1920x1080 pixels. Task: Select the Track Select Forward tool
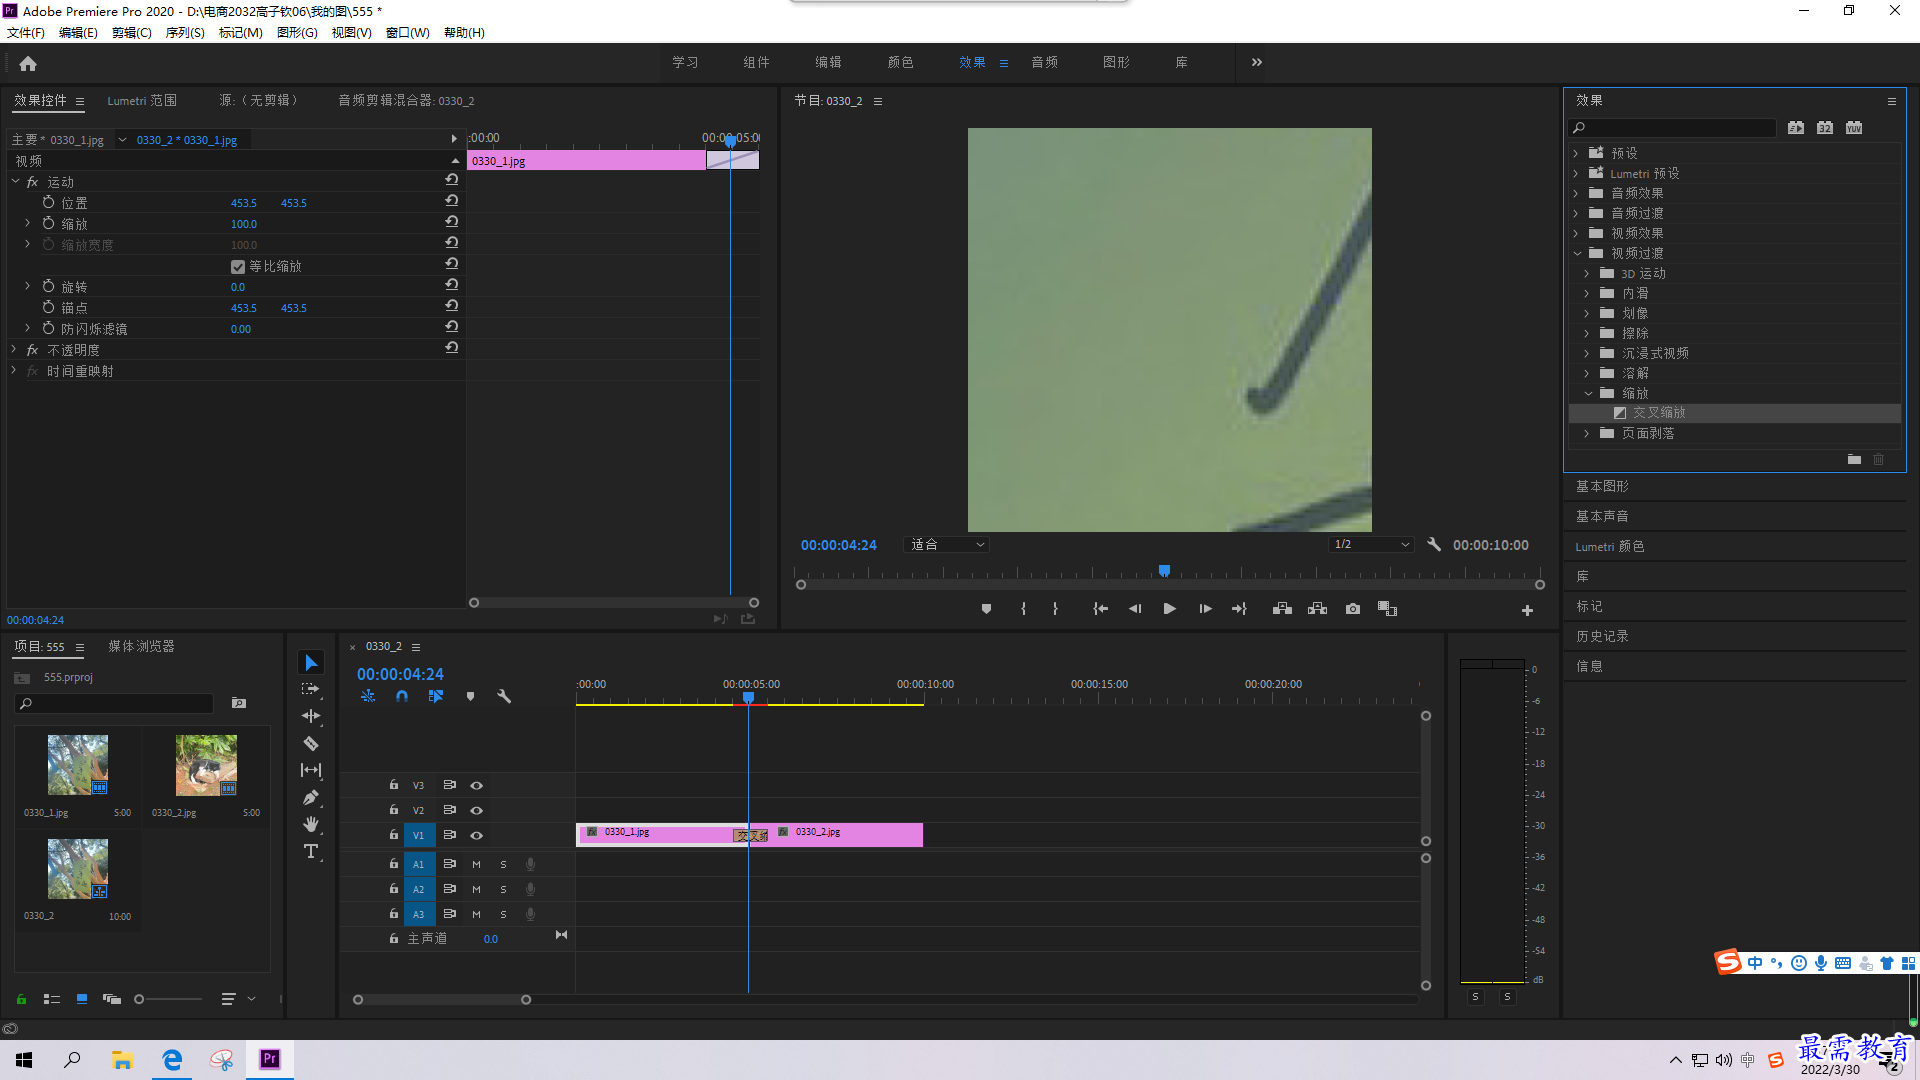(311, 689)
